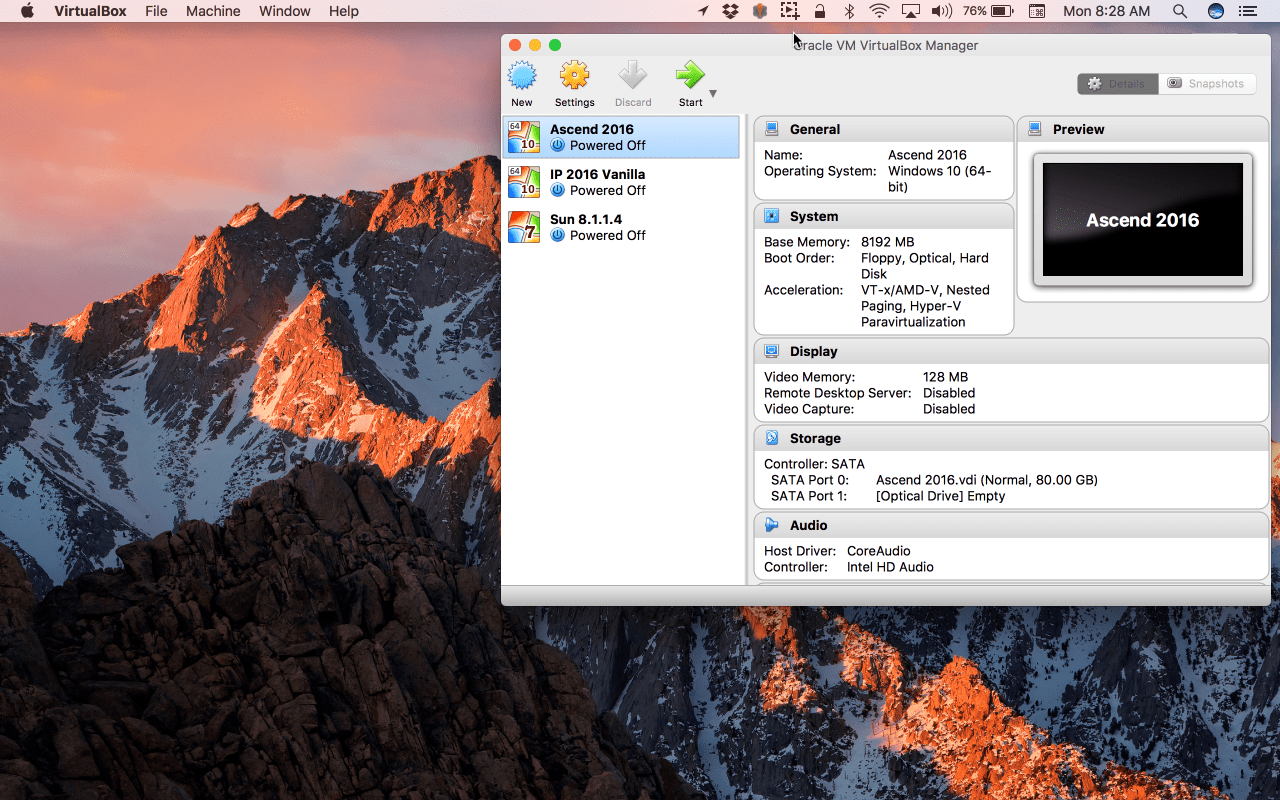Click the General section monitor icon
Screen dimensions: 1280x800
771,129
